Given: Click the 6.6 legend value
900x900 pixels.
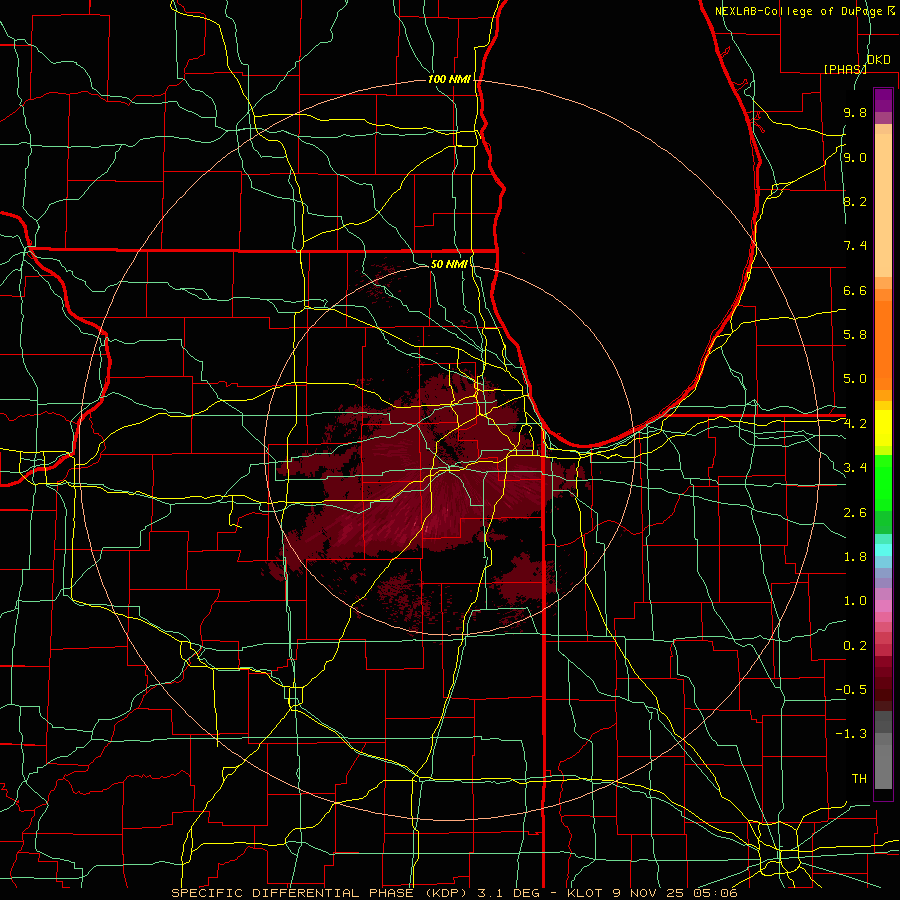Looking at the screenshot, I should [855, 290].
